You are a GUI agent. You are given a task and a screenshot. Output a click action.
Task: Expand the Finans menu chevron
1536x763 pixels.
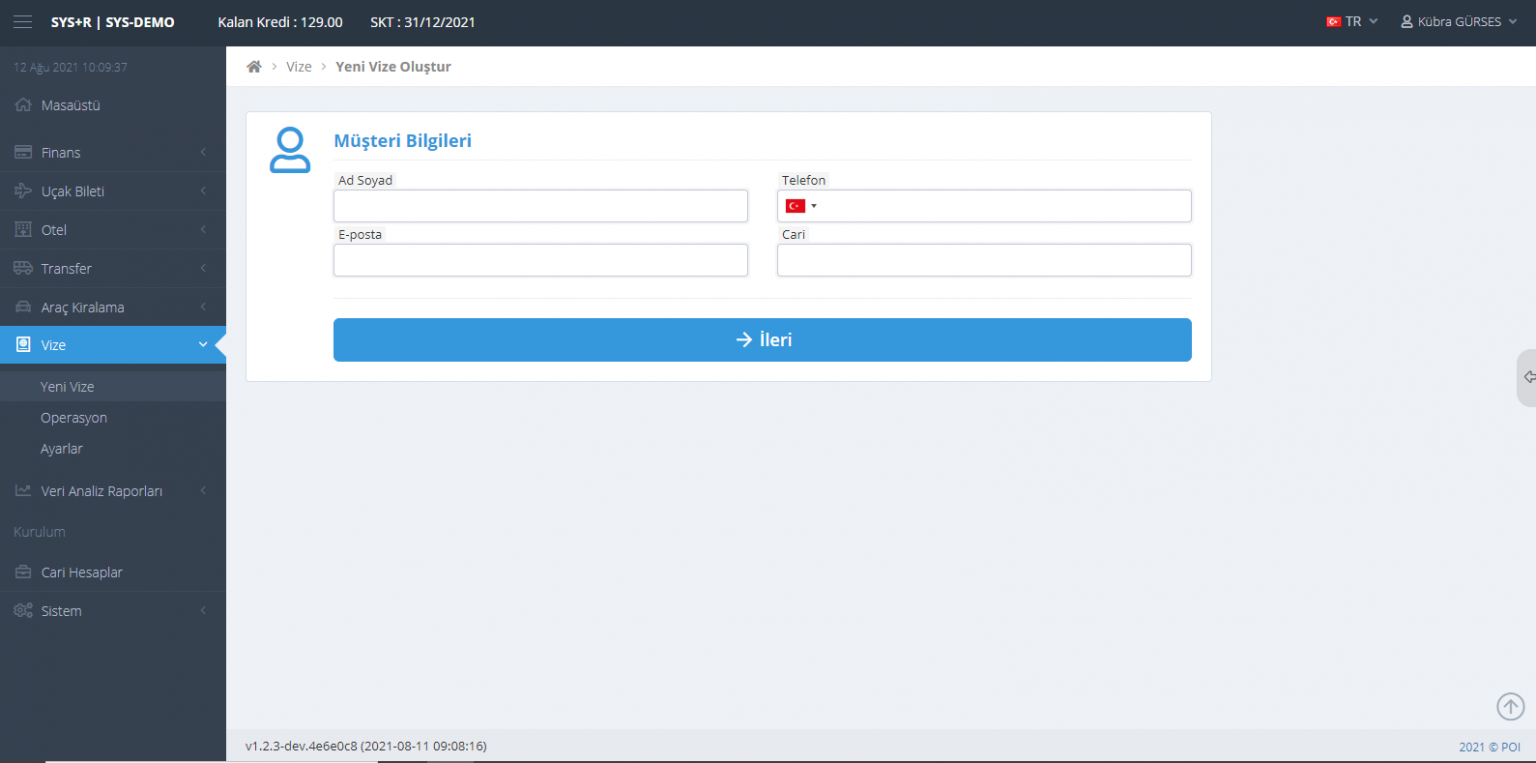[203, 152]
